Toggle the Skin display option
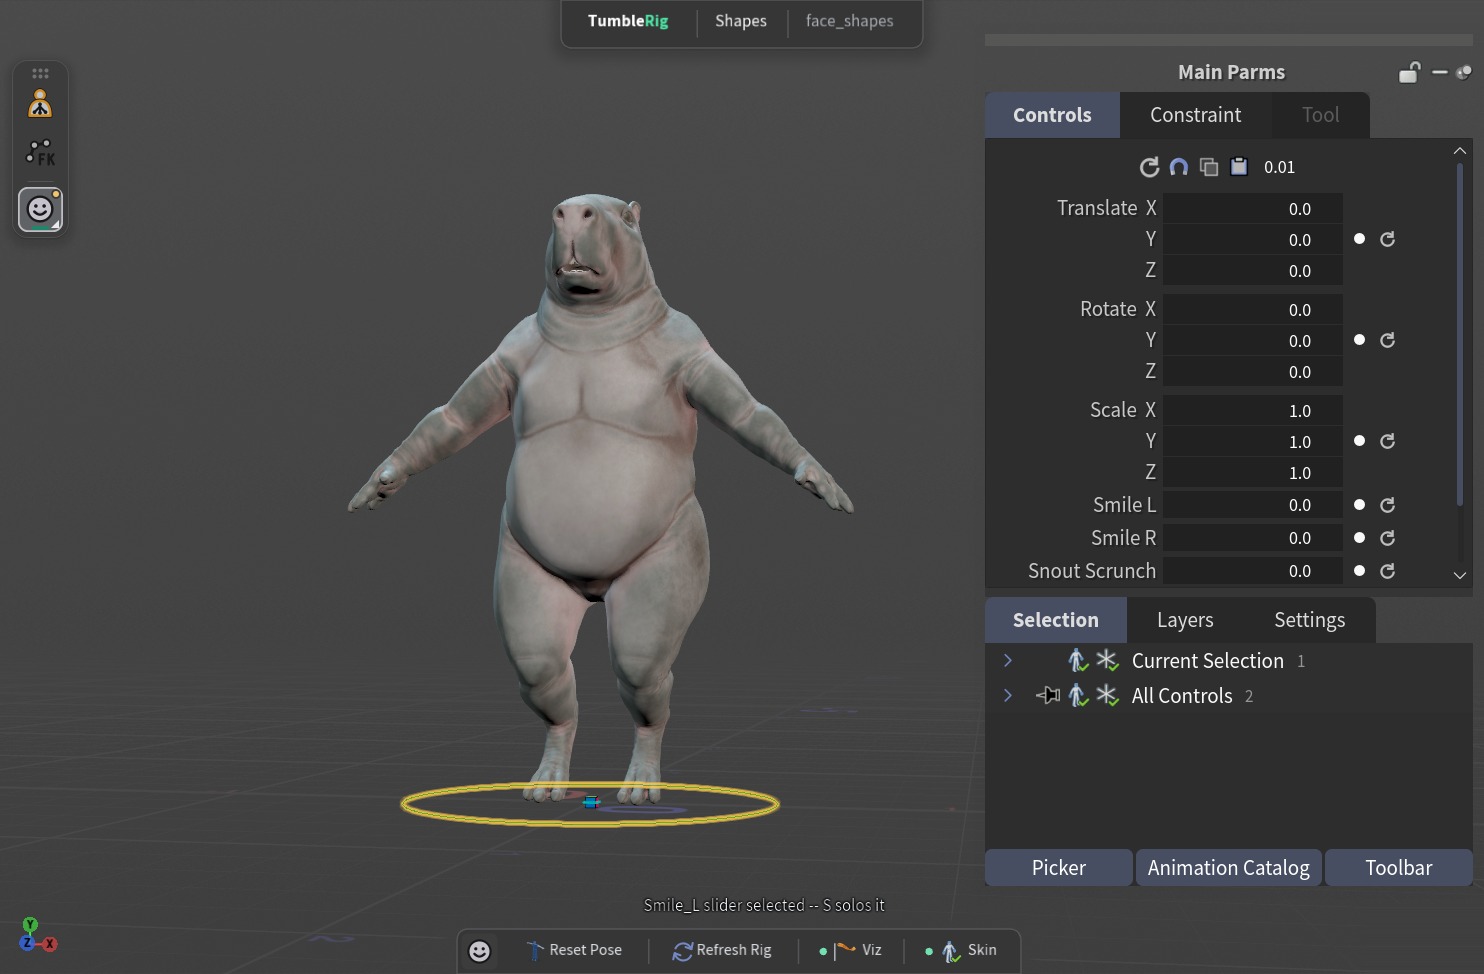The width and height of the screenshot is (1484, 974). (x=960, y=950)
